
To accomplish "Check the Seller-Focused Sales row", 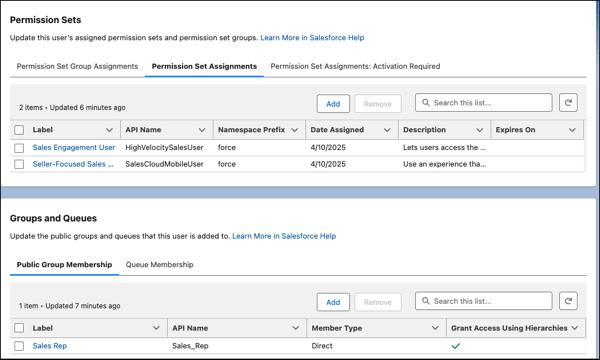I will pyautogui.click(x=19, y=164).
